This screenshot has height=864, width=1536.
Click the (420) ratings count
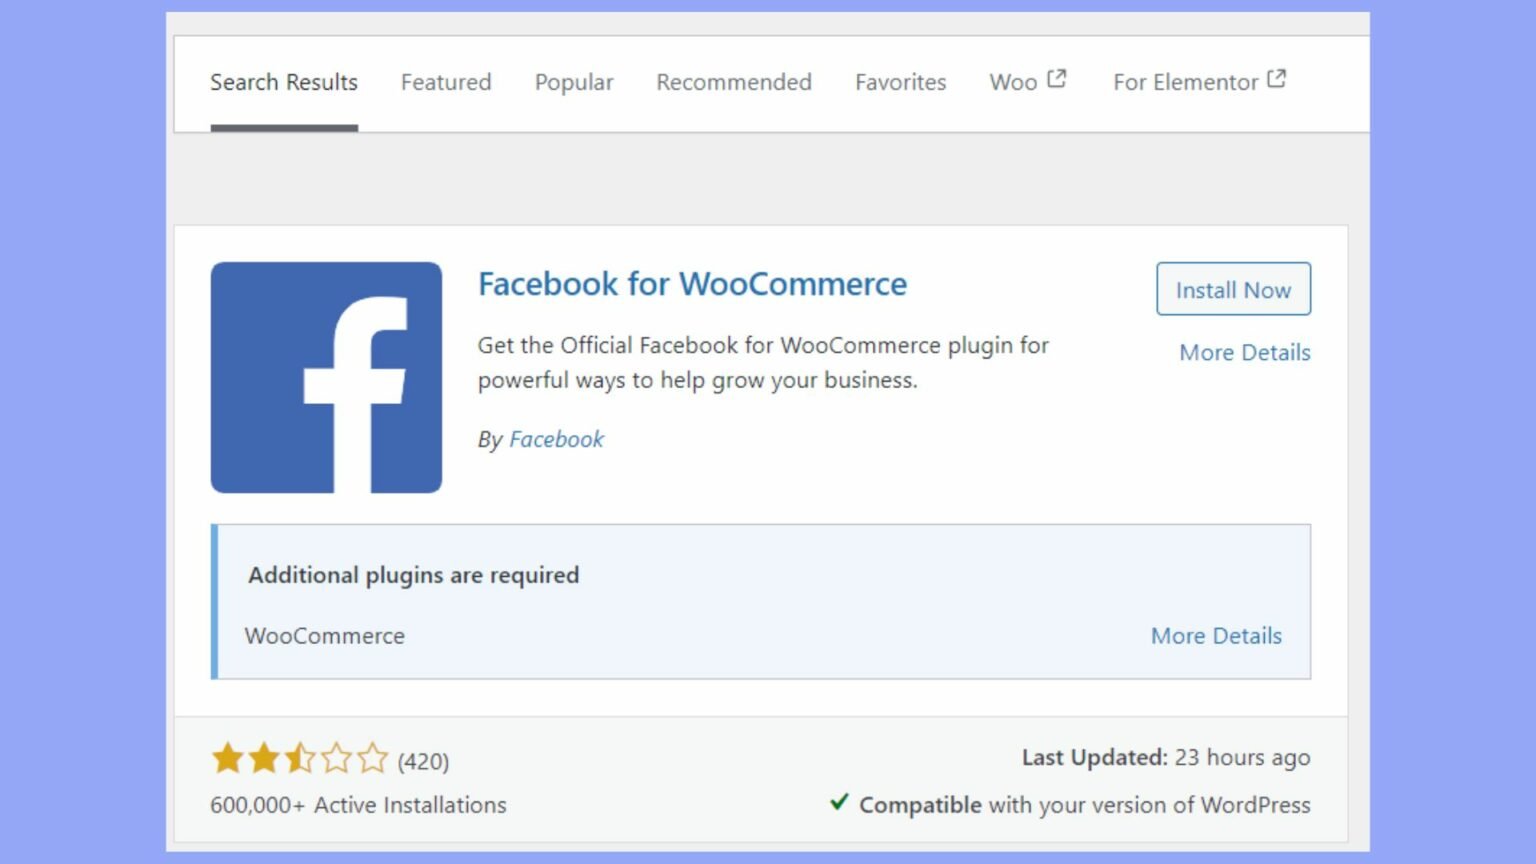421,761
